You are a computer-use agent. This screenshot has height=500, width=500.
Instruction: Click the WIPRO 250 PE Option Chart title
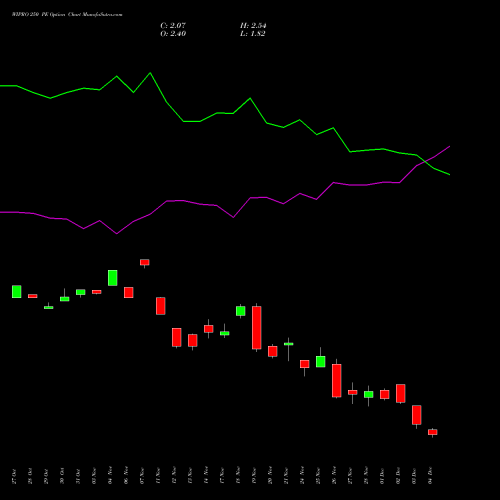(67, 15)
